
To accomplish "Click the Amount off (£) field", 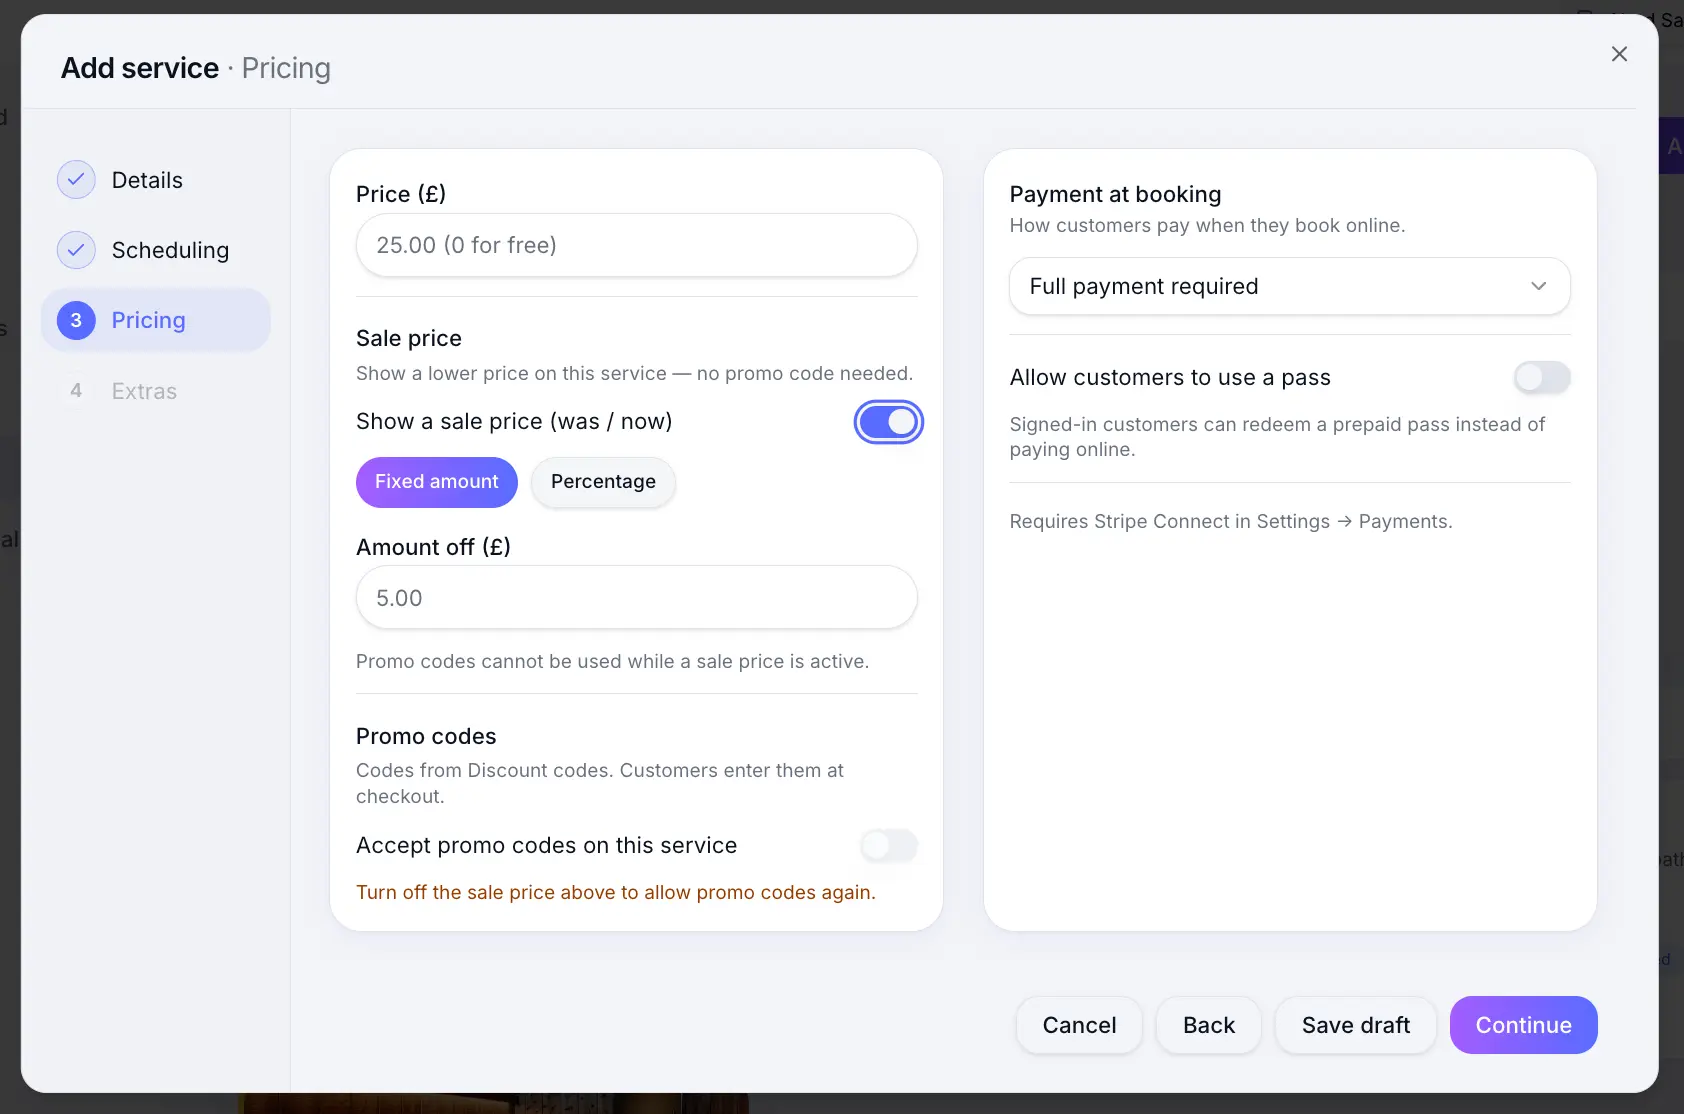I will (x=636, y=598).
